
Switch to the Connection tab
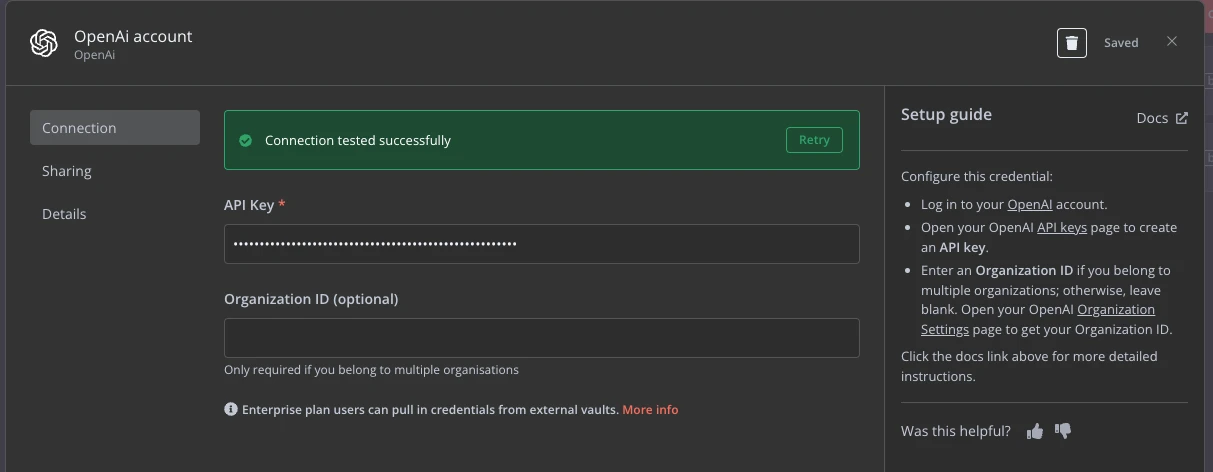(x=115, y=128)
